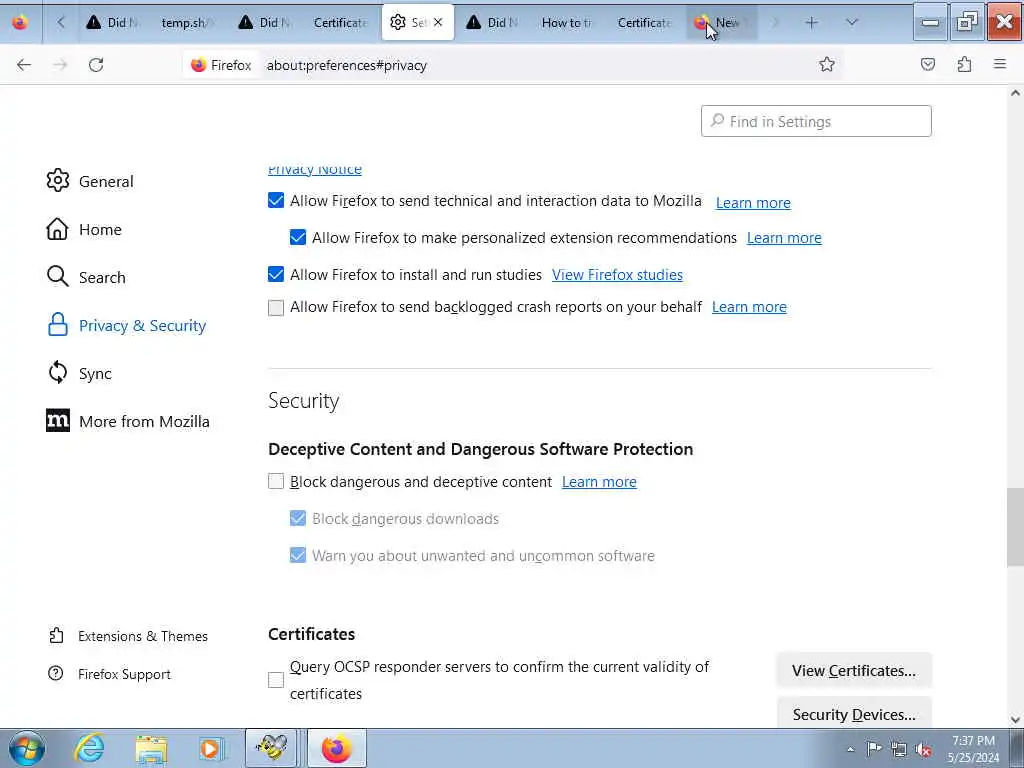The image size is (1024, 768).
Task: Open Learn more for crash reports
Action: click(x=749, y=307)
